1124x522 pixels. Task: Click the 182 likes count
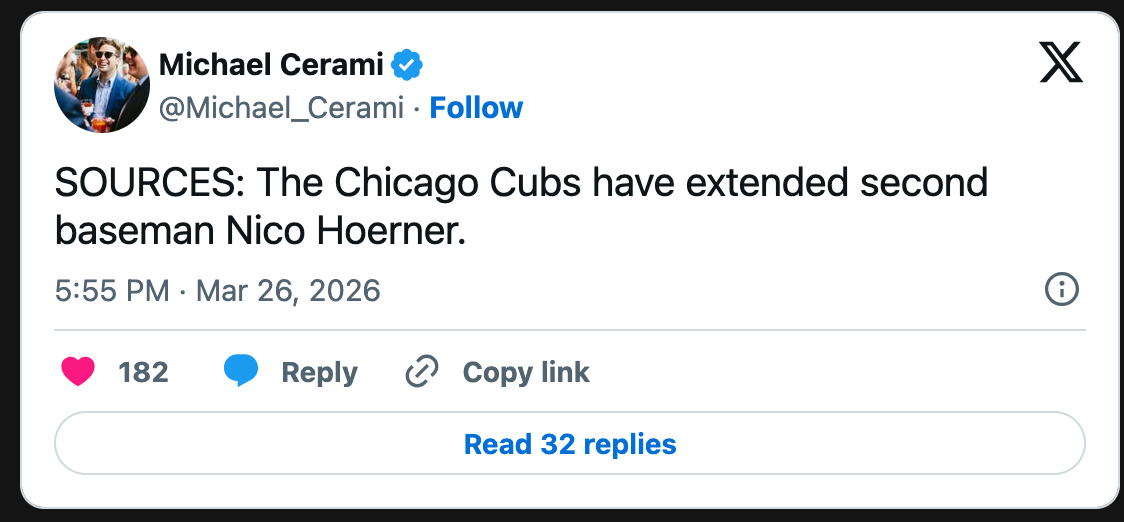(x=143, y=372)
